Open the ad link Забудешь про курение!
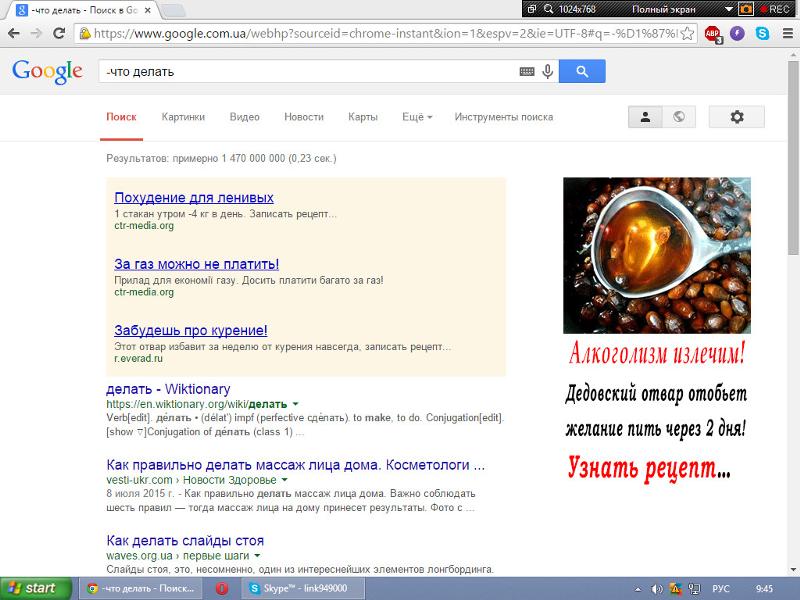The image size is (800, 600). click(191, 330)
